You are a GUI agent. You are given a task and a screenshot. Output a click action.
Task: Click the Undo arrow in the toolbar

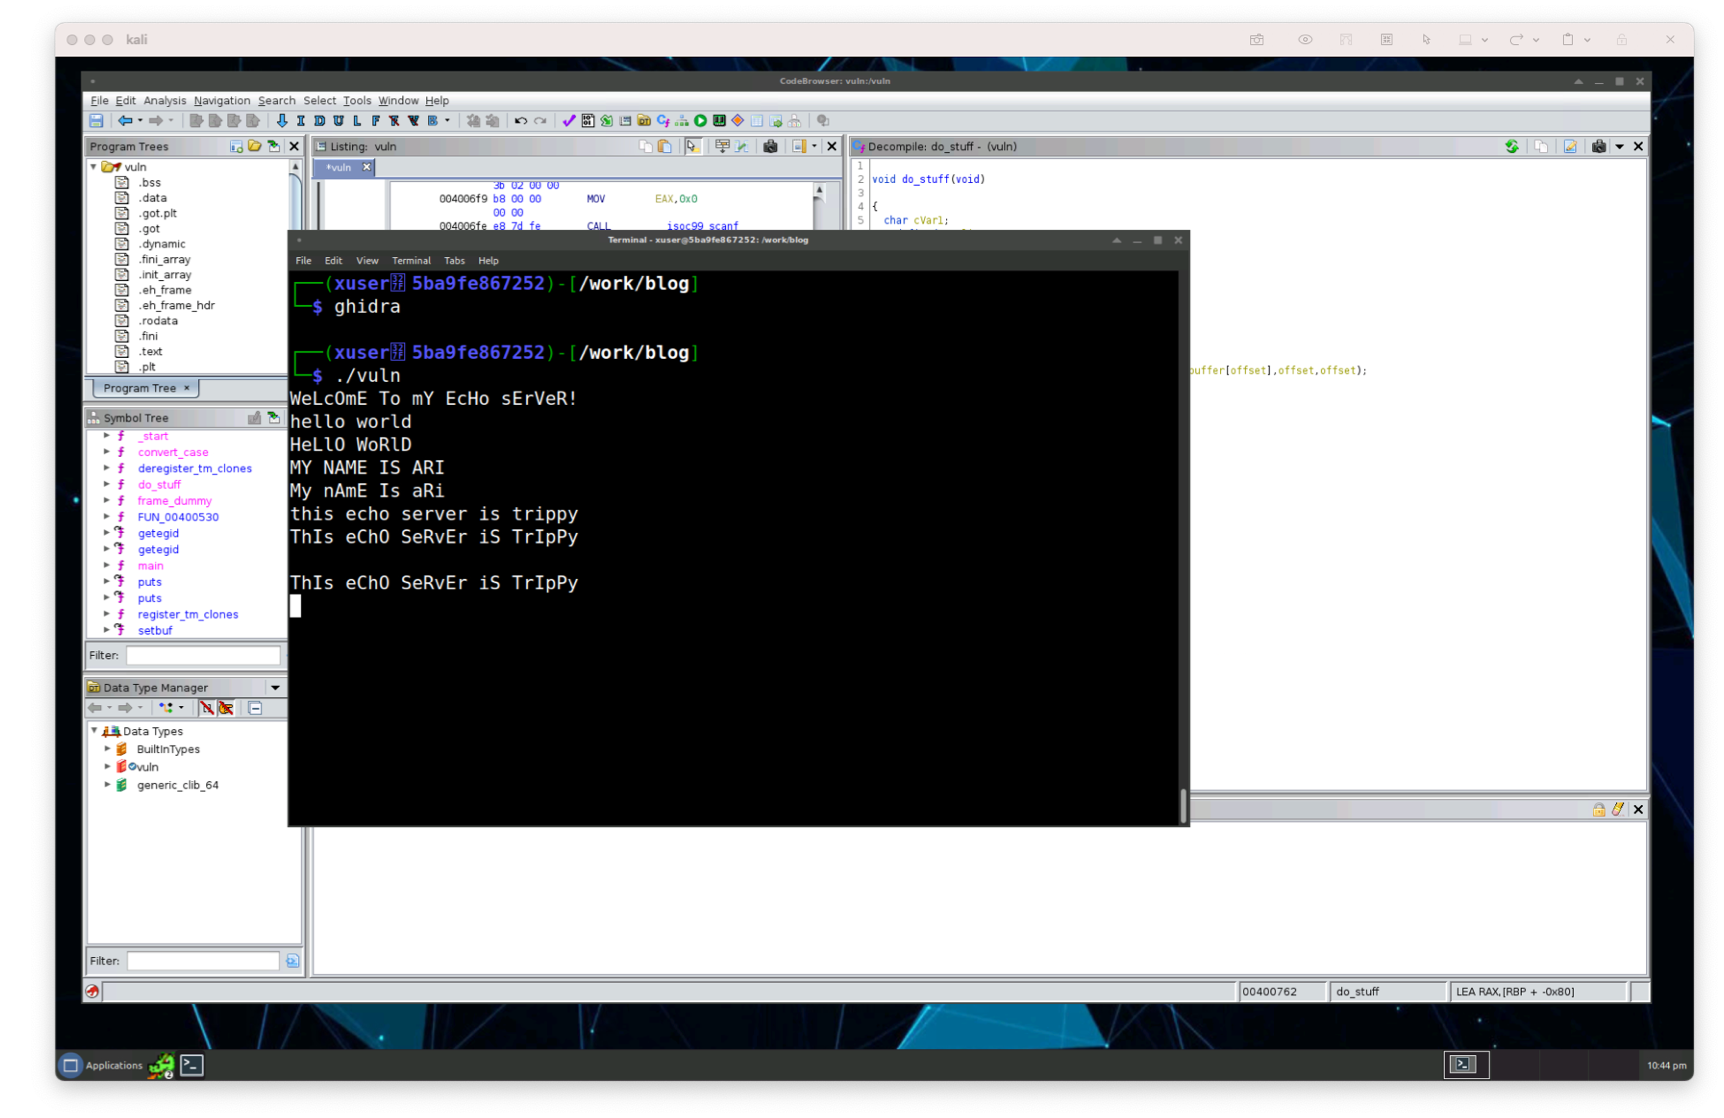520,121
